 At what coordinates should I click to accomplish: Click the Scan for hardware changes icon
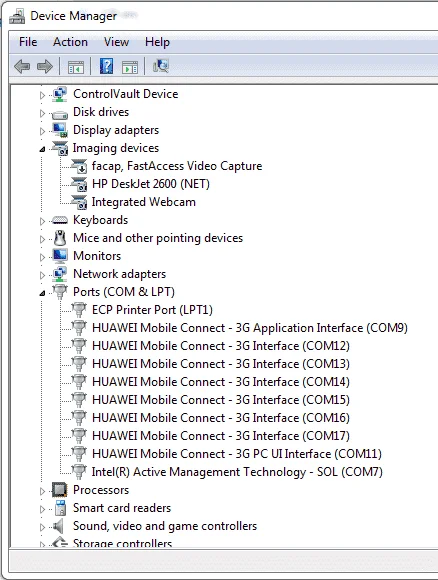[x=161, y=66]
